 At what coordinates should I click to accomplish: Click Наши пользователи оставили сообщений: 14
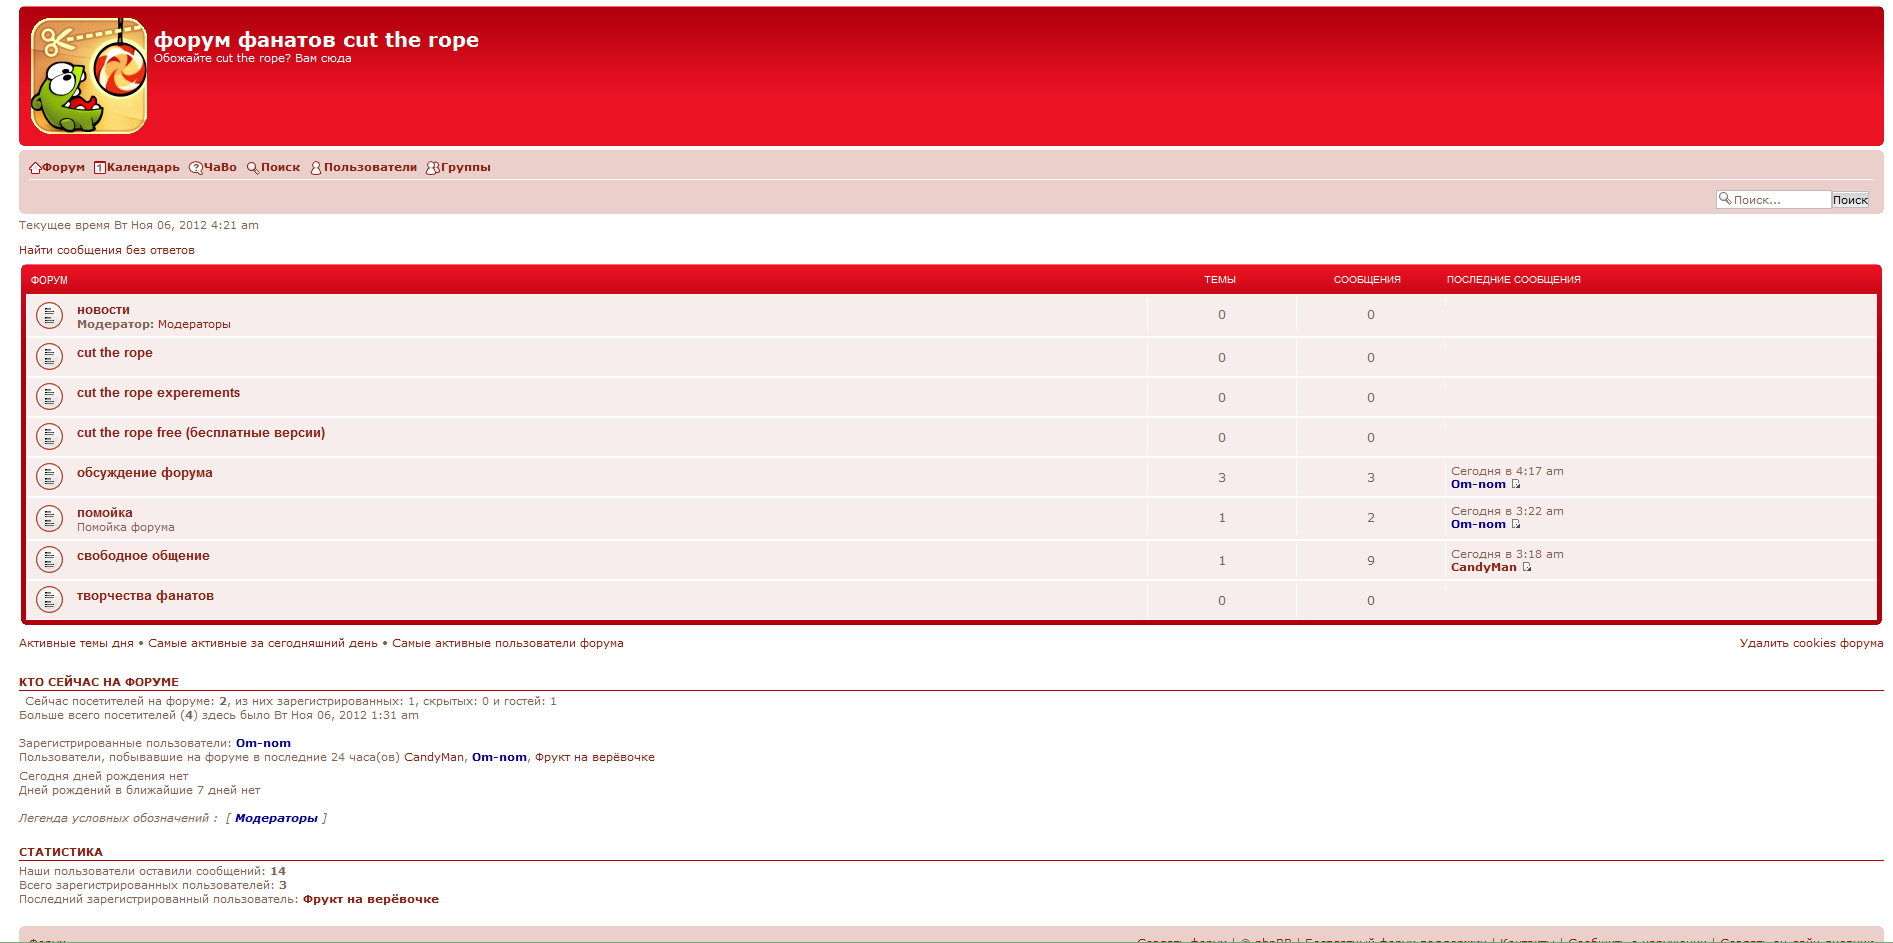pos(152,871)
